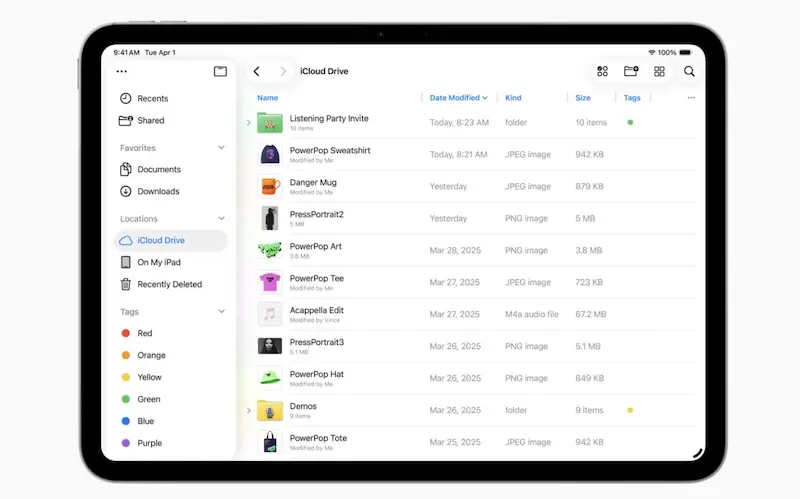Select iCloud Drive location
800x499 pixels.
tap(171, 240)
